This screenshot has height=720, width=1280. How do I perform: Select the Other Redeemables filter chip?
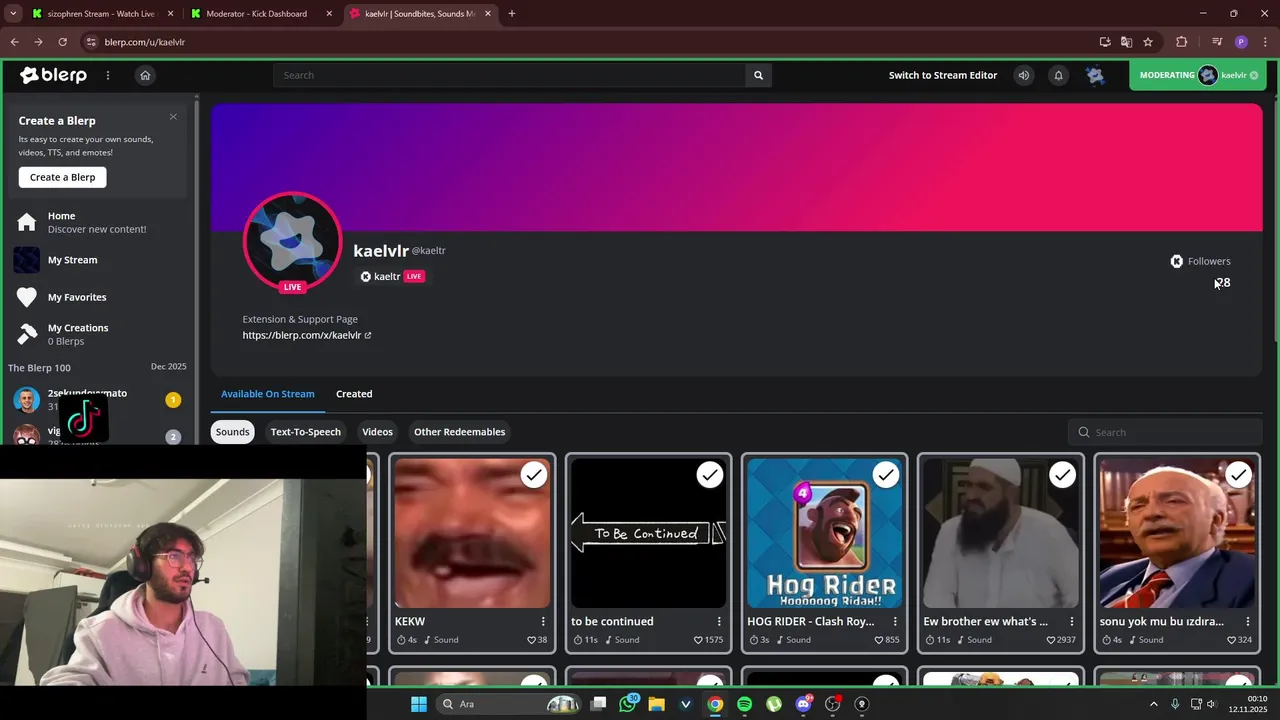pos(459,432)
